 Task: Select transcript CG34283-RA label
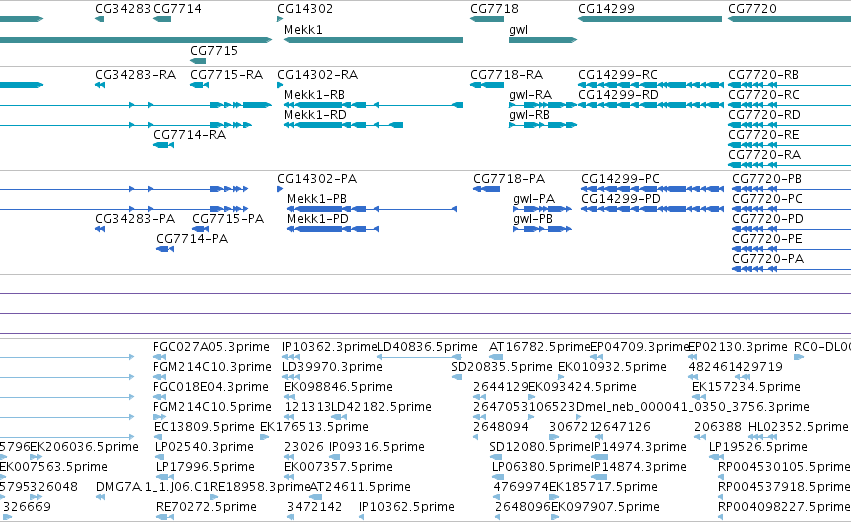click(x=136, y=75)
